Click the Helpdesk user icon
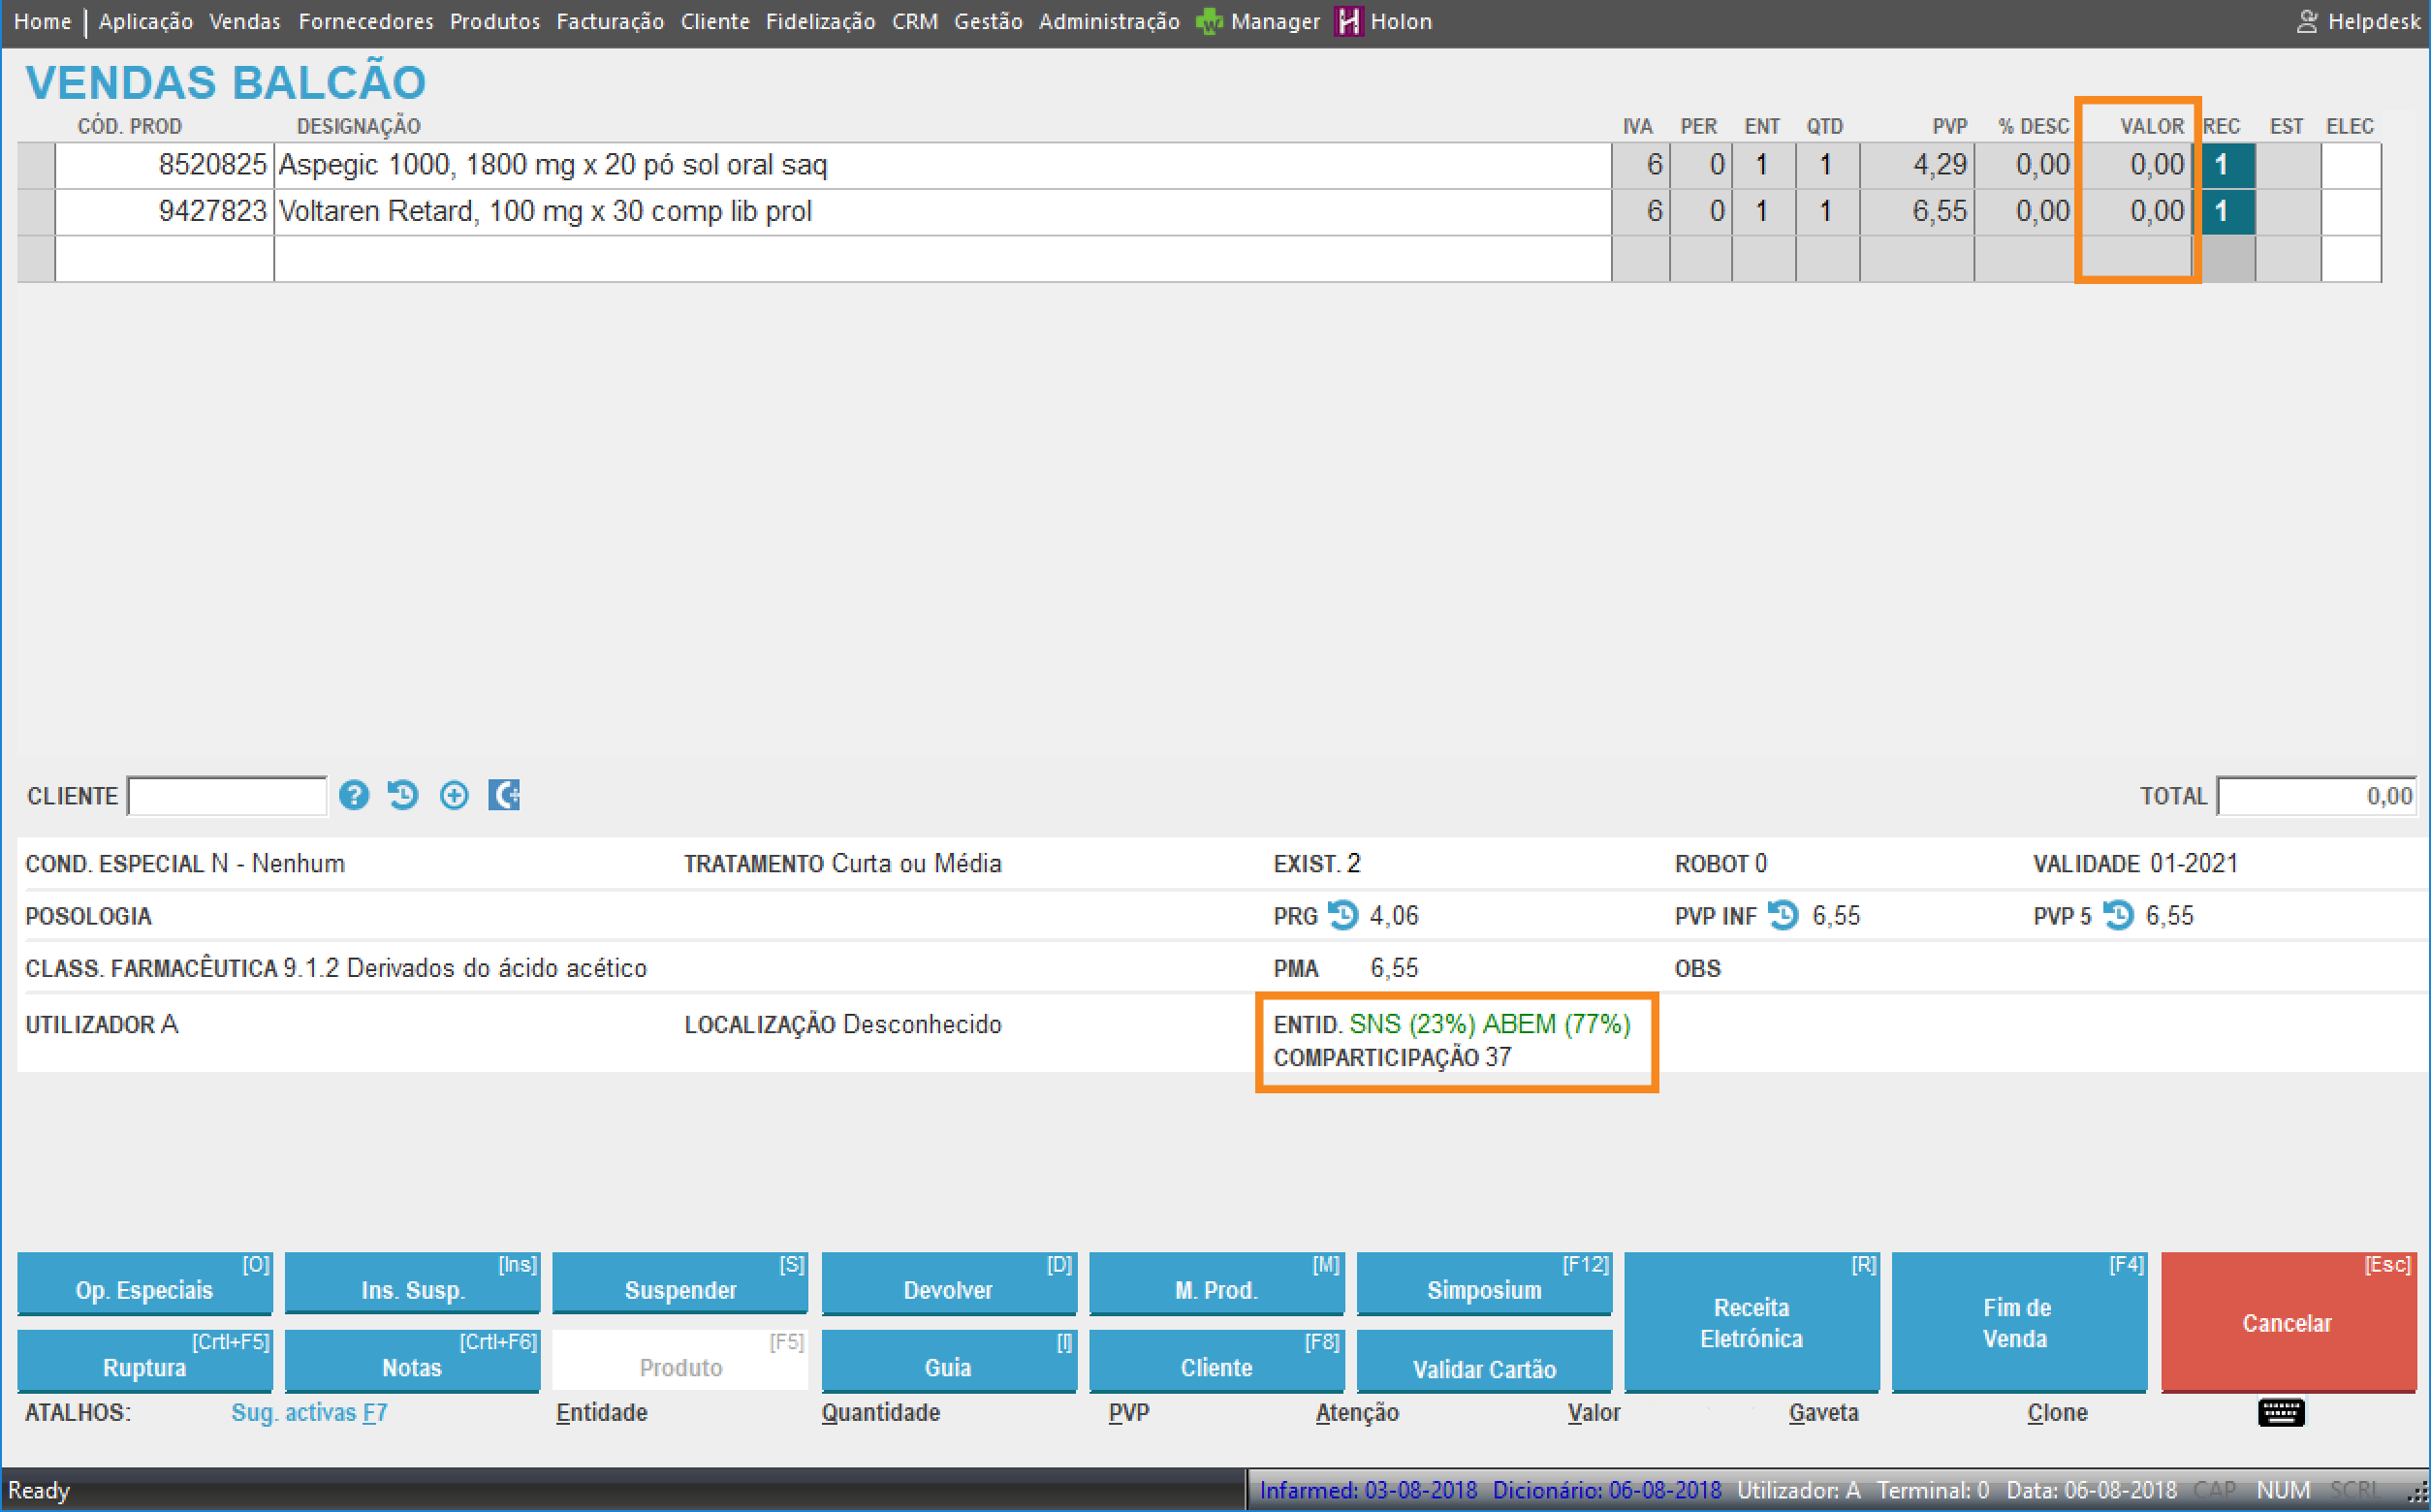Viewport: 2431px width, 1512px height. click(x=2307, y=21)
